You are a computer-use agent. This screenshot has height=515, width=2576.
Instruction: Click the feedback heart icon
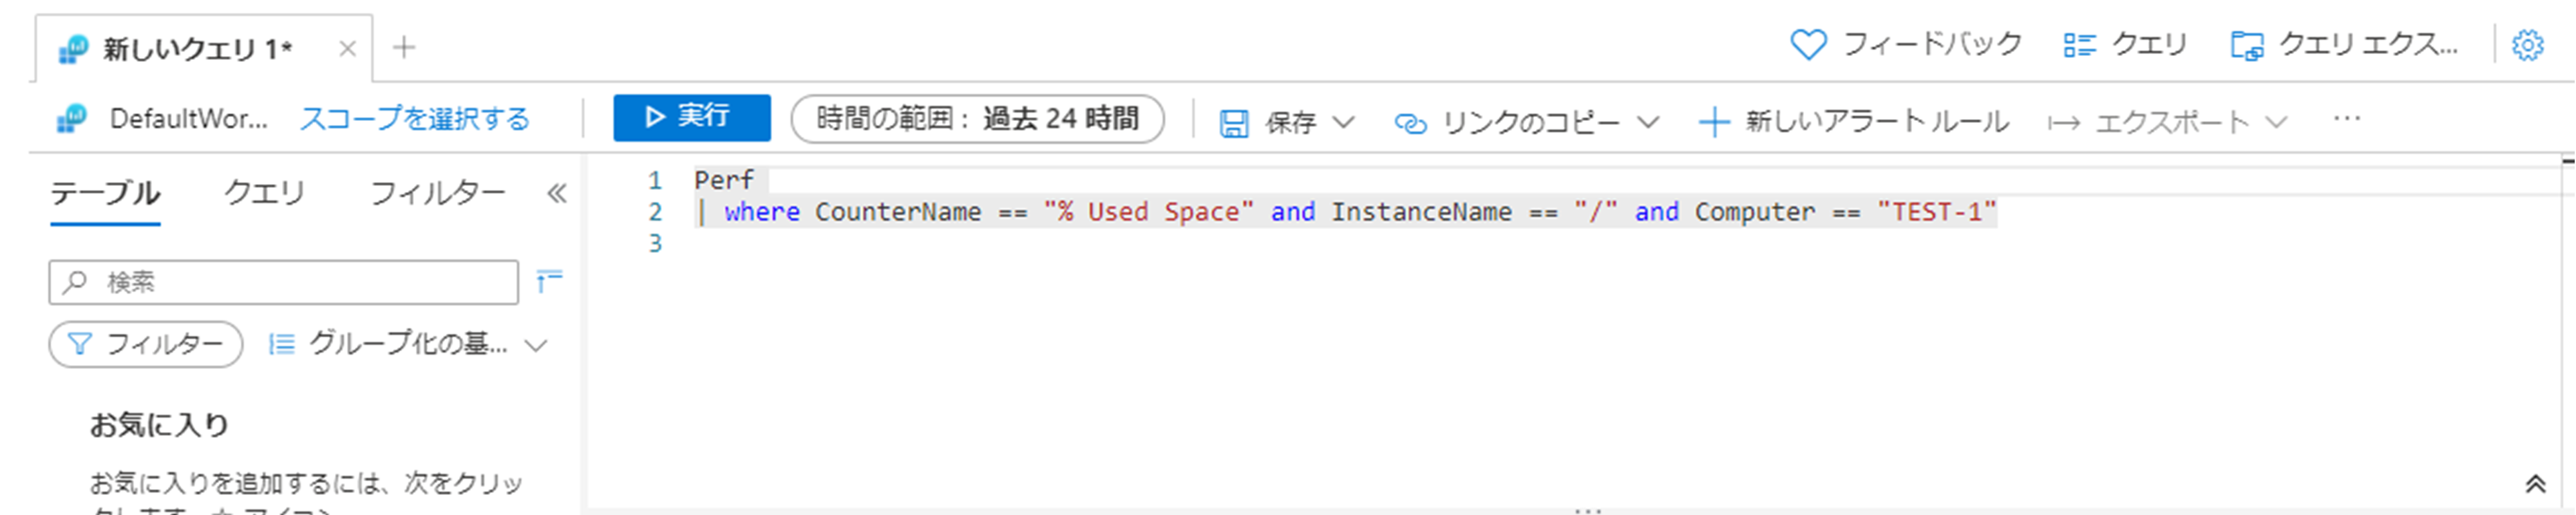click(1807, 46)
